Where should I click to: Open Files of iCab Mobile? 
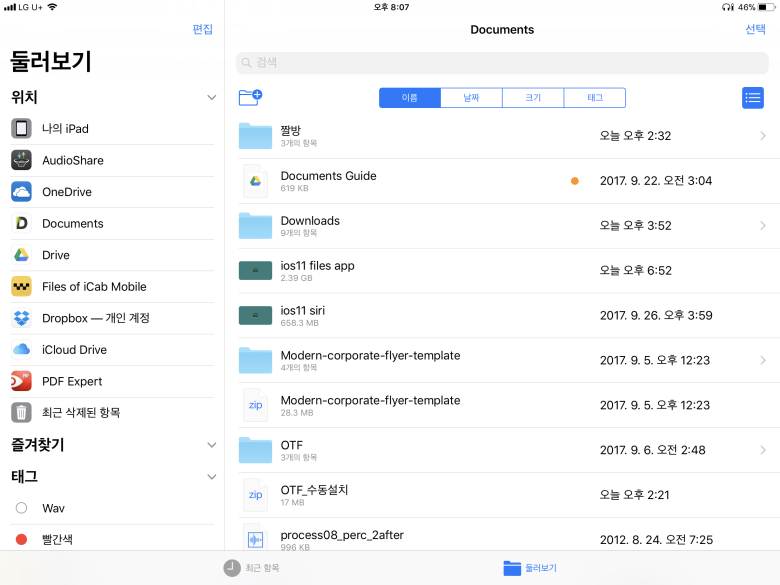coord(93,287)
